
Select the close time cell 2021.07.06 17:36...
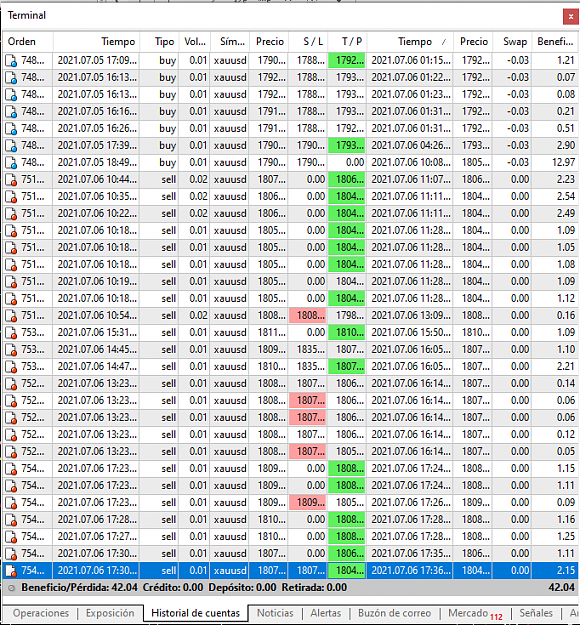point(410,571)
